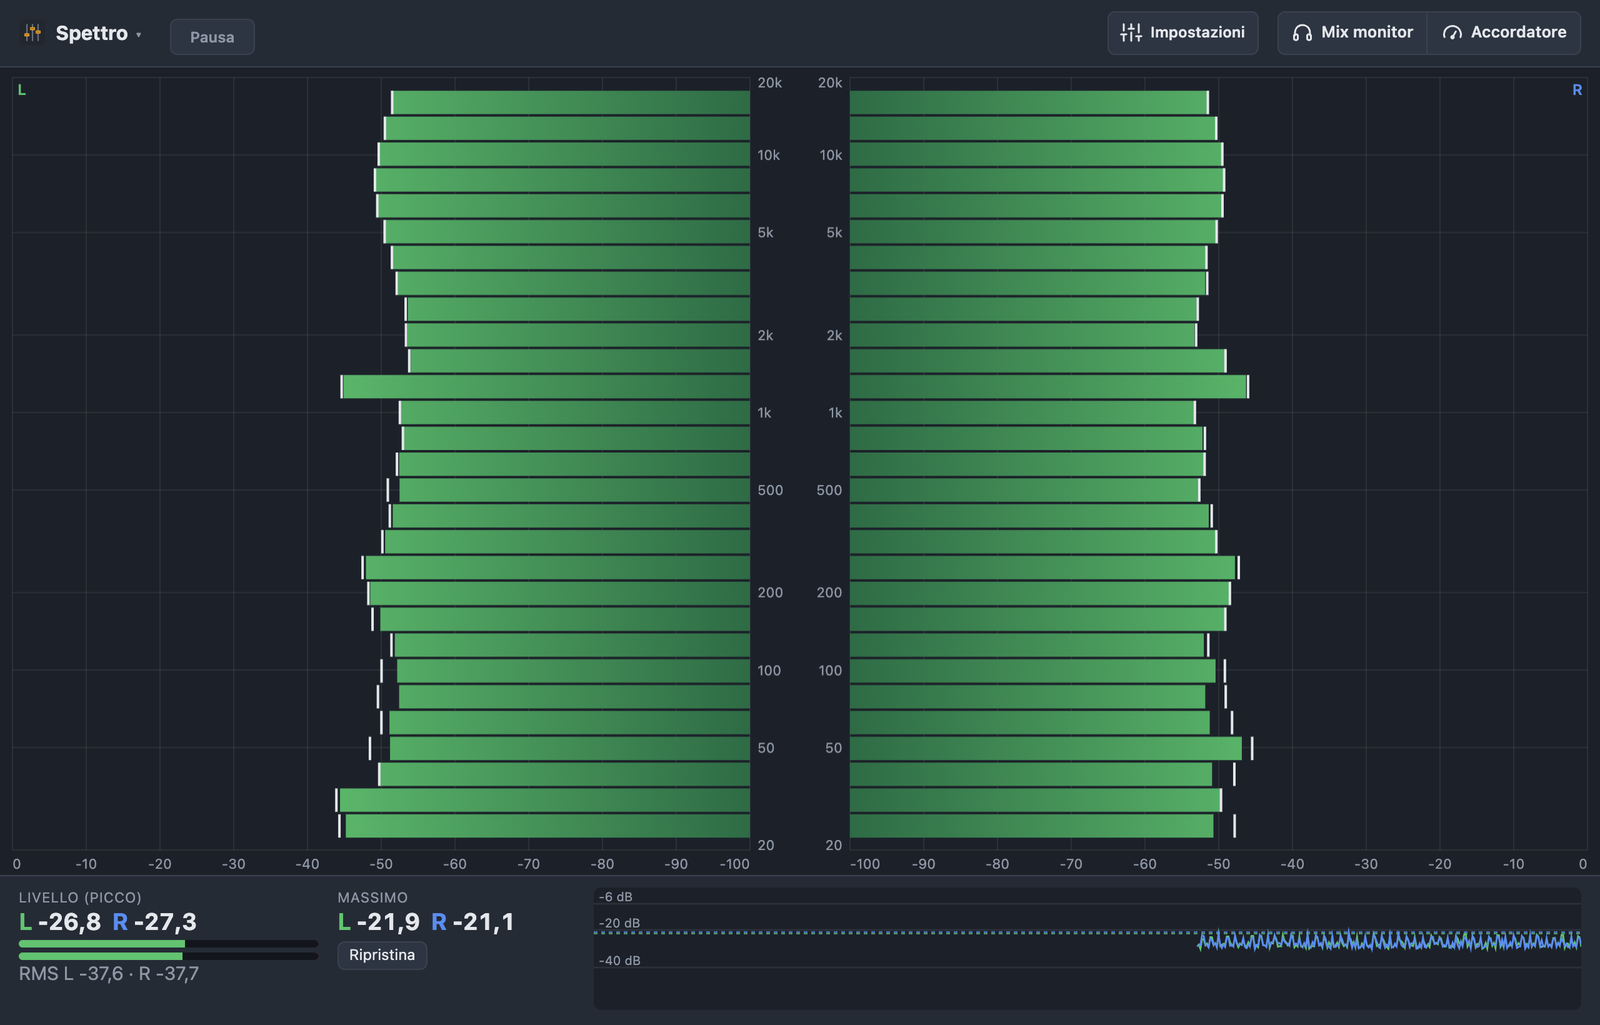Click the peak level L value -26,8
This screenshot has height=1025, width=1600.
[x=69, y=922]
